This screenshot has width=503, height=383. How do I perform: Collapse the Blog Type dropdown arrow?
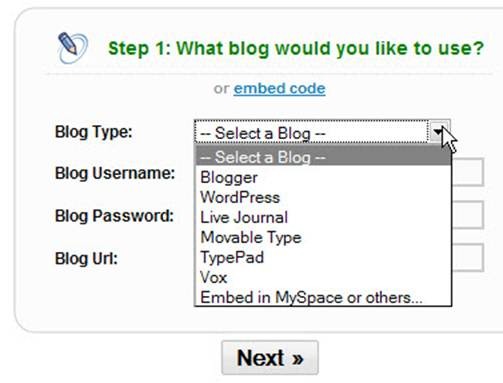coord(439,132)
